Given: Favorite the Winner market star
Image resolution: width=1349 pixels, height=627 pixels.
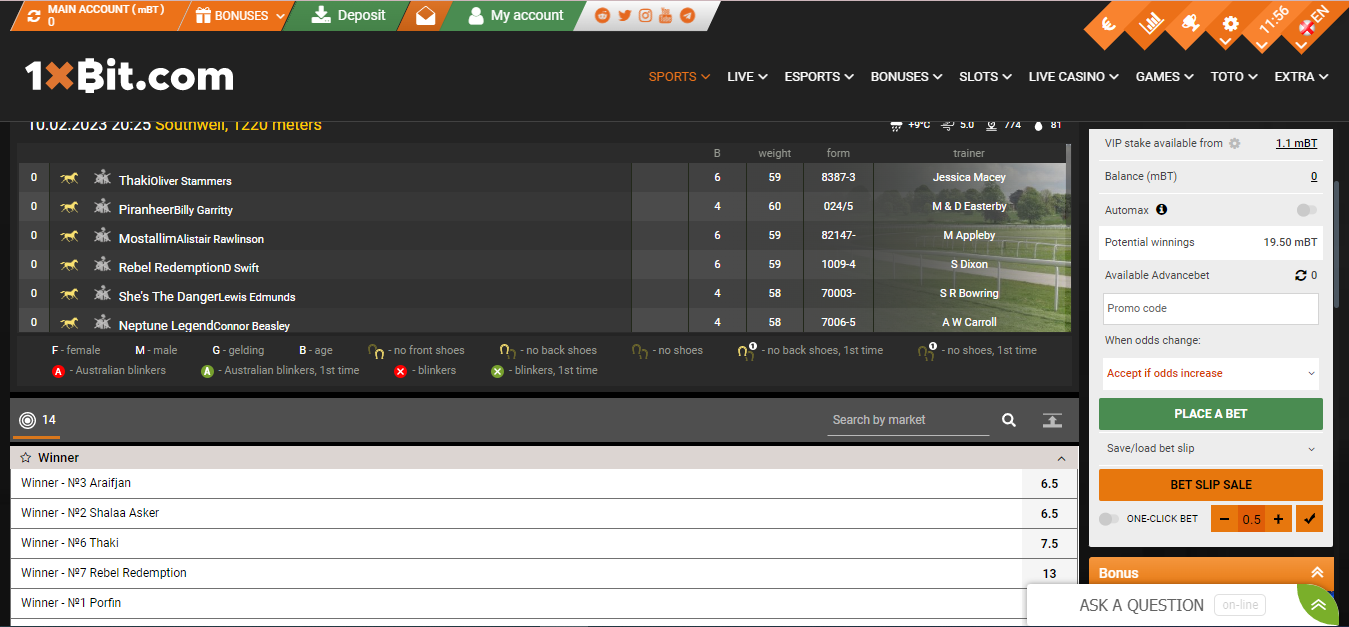Looking at the screenshot, I should (24, 457).
